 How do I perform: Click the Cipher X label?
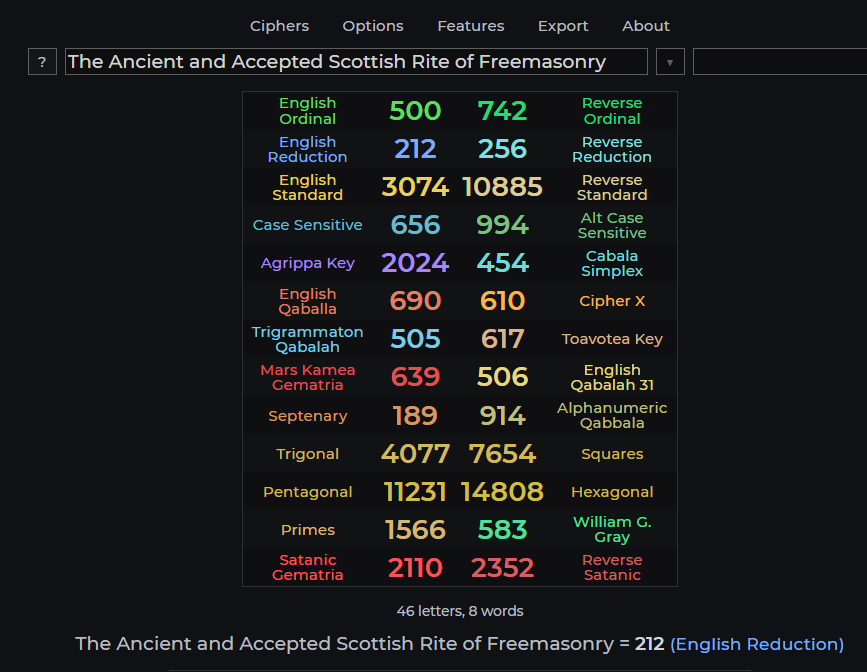point(612,301)
